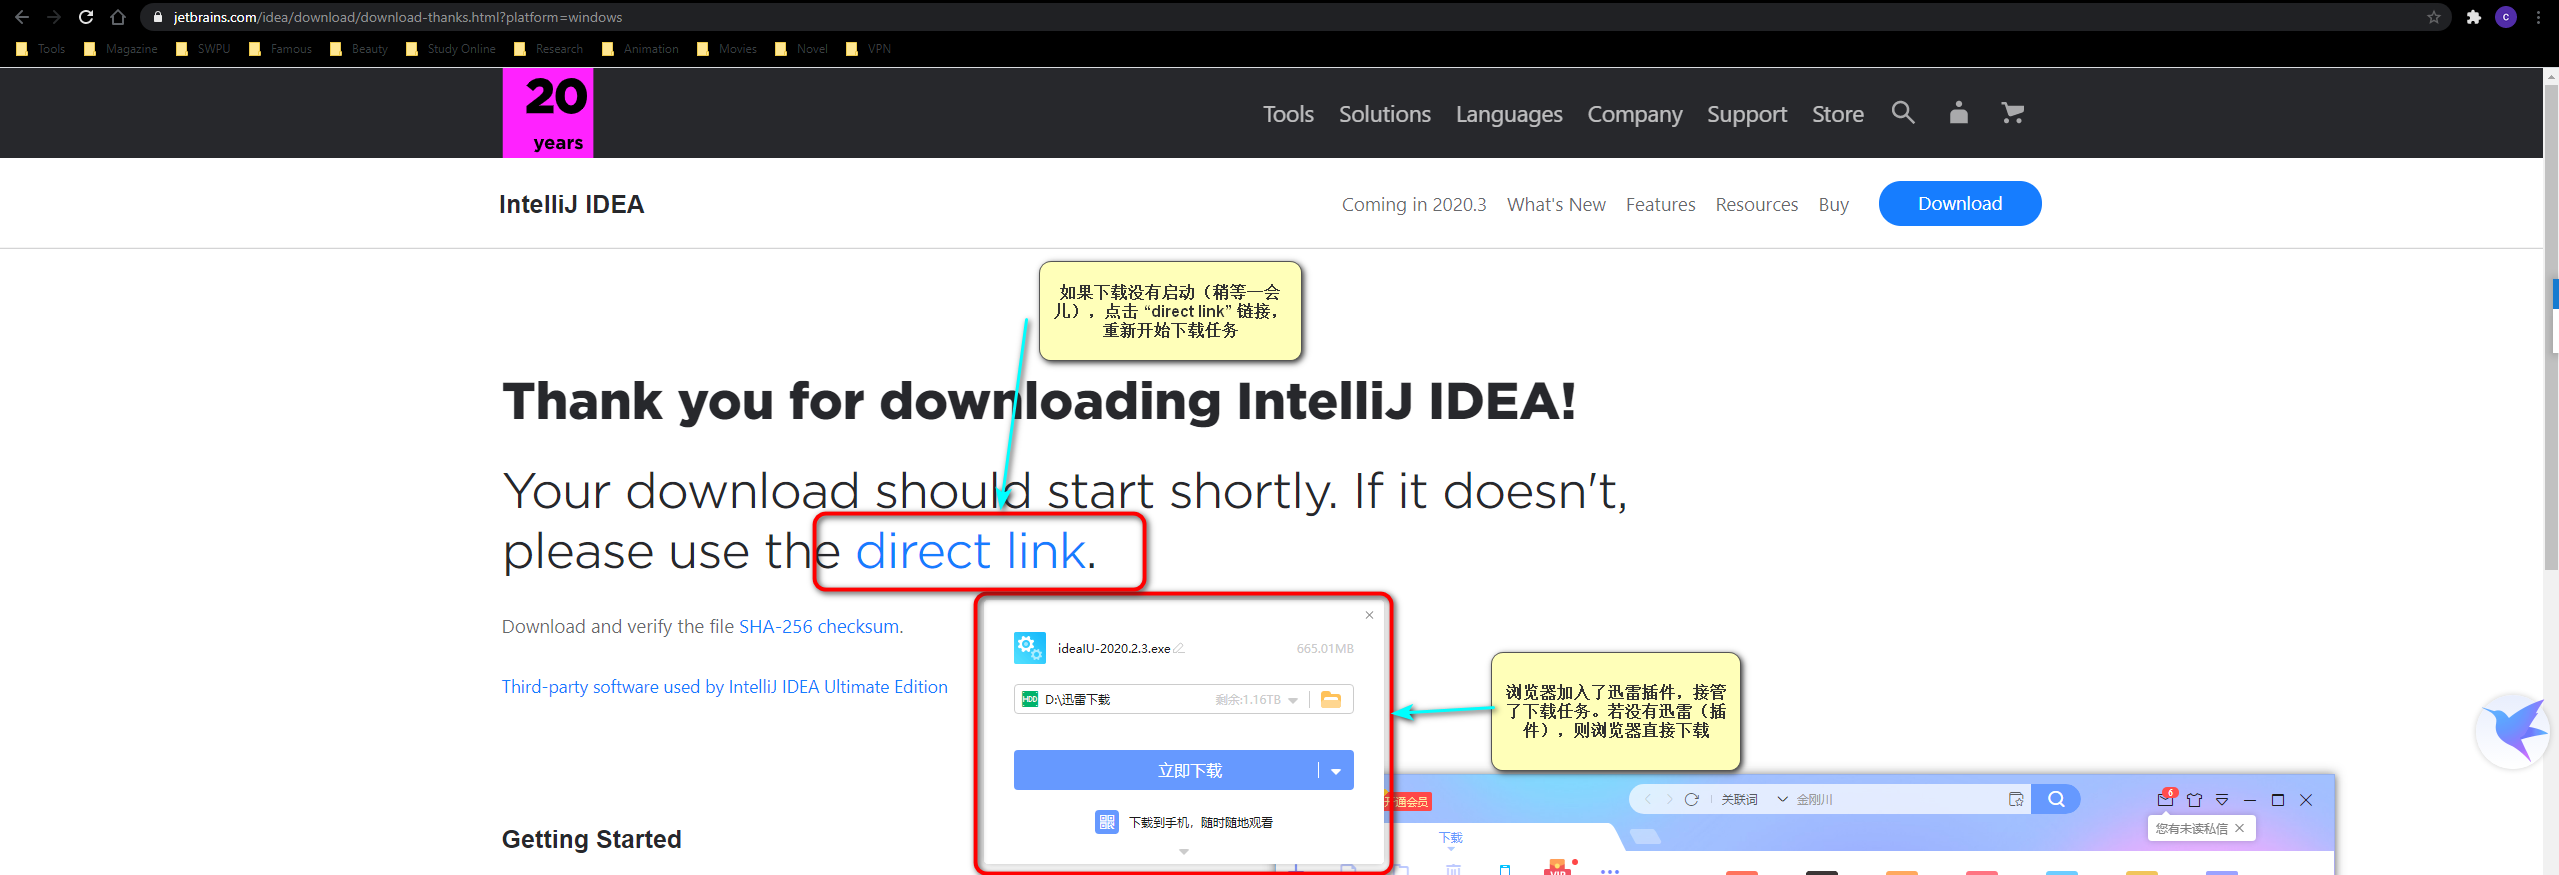This screenshot has height=875, width=2559.
Task: Expand more options arrow at dialog bottom
Action: 1184,852
